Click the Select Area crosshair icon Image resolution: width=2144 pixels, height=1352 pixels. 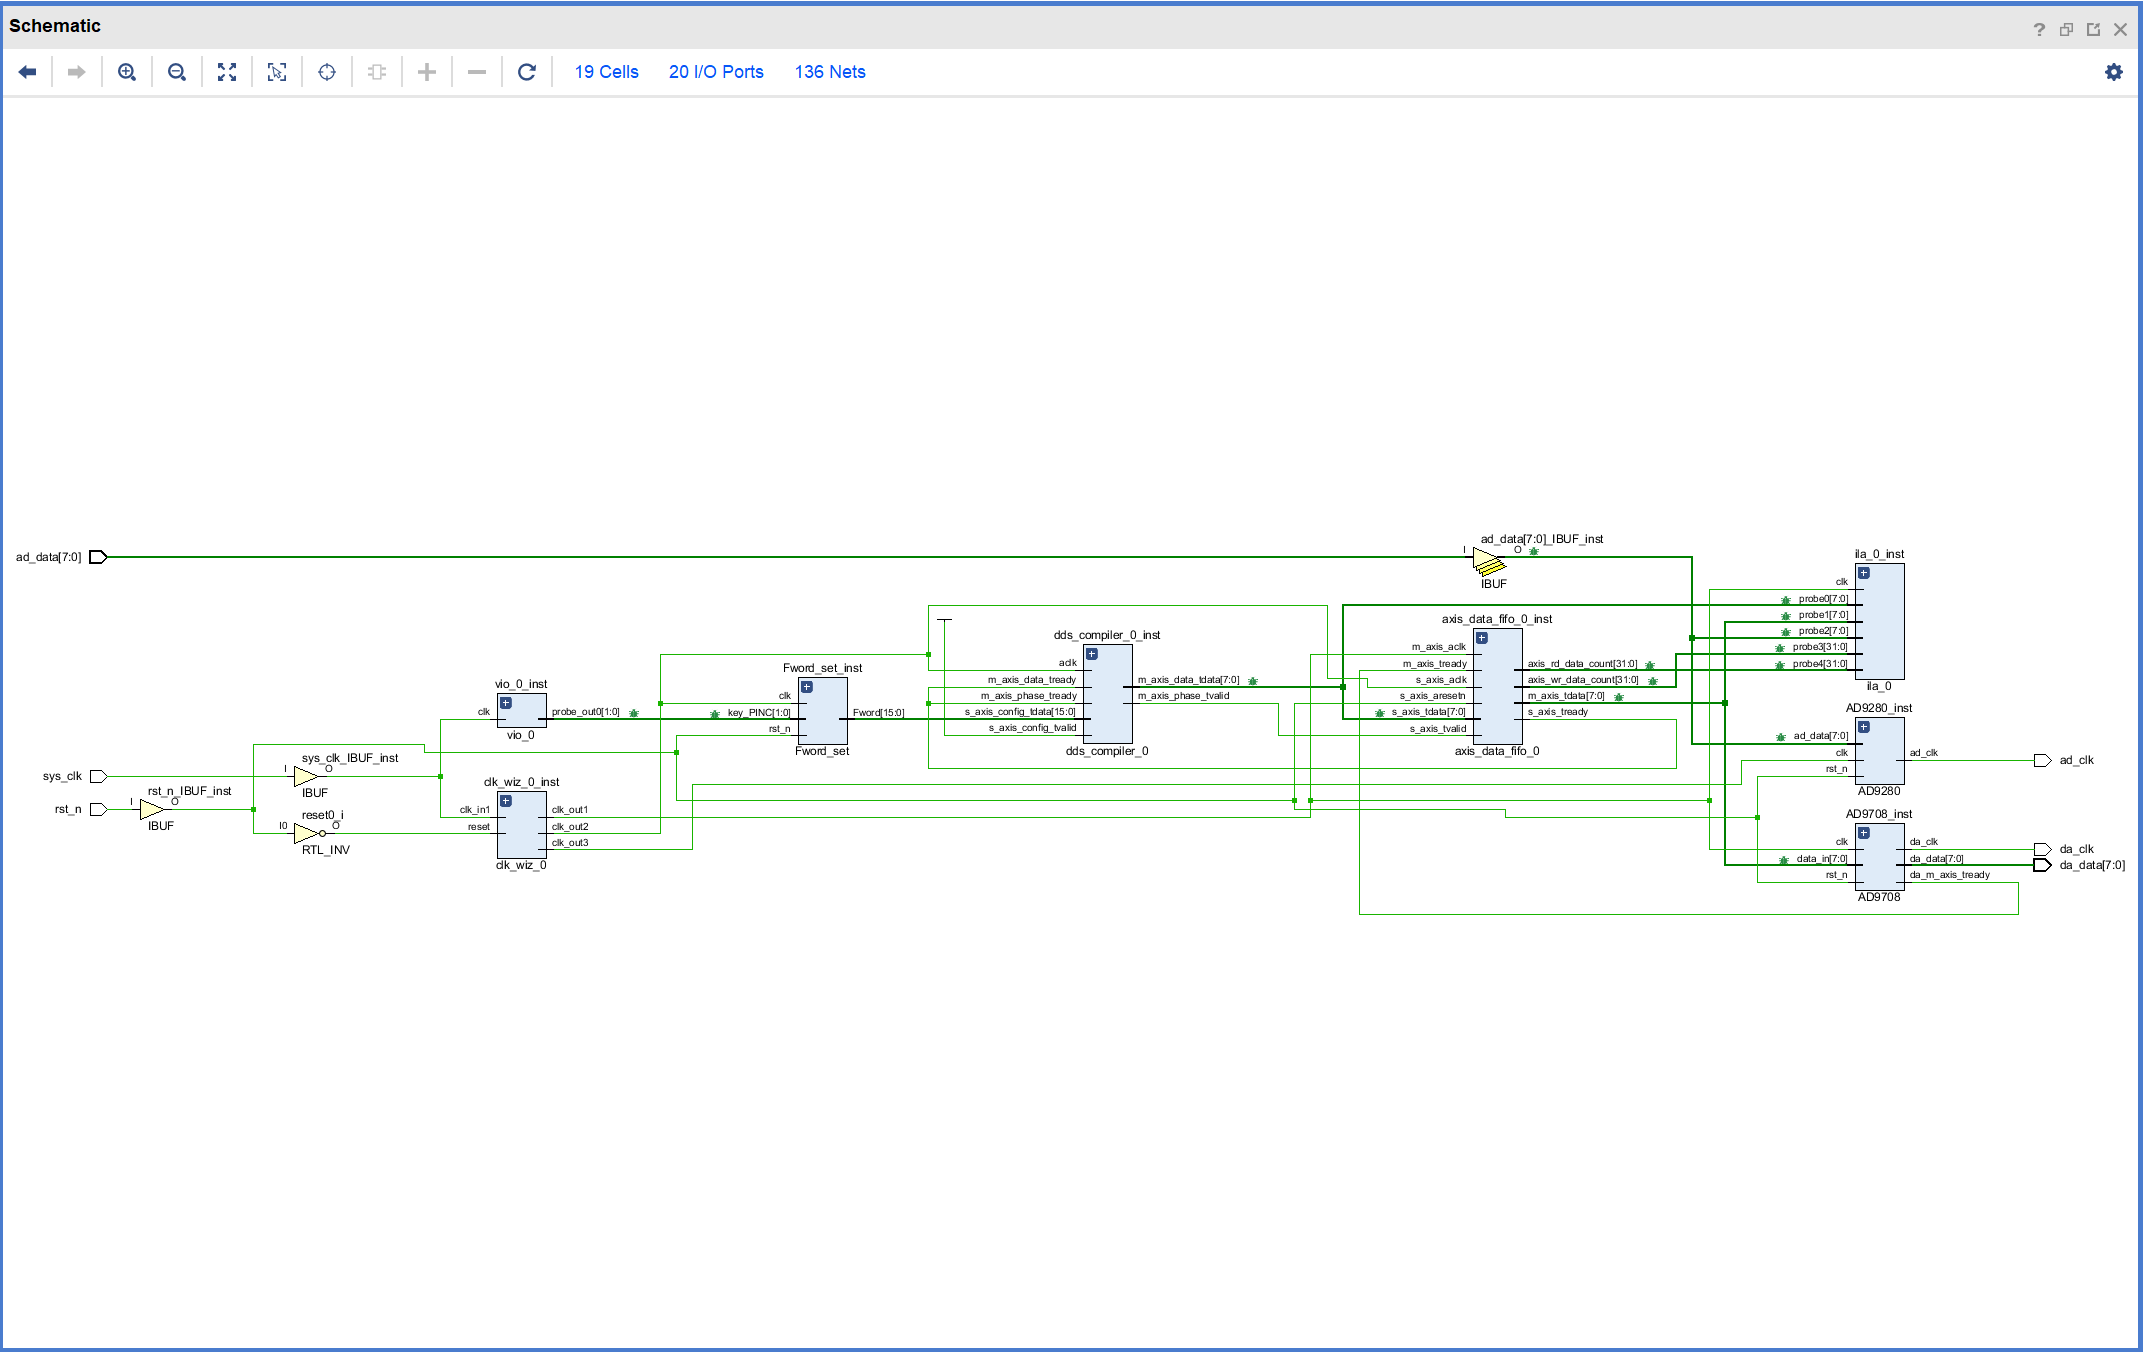coord(327,72)
